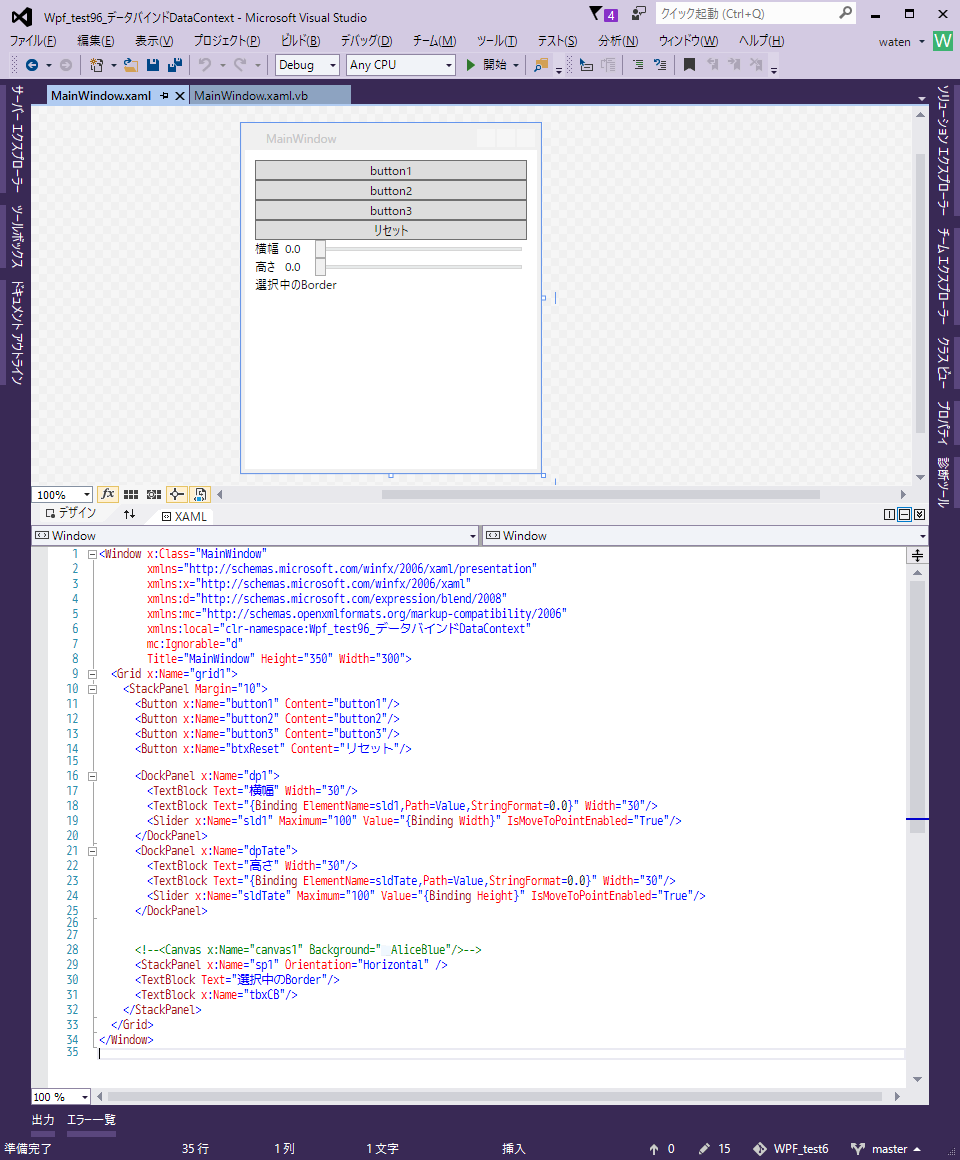Toggle snap to snaplines button
Viewport: 960px width, 1160px height.
pos(177,494)
